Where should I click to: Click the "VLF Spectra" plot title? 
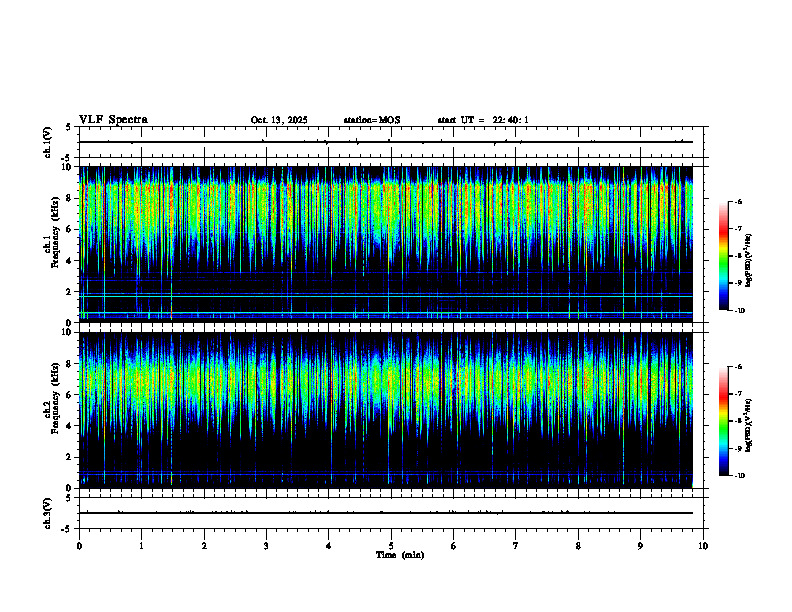point(113,120)
